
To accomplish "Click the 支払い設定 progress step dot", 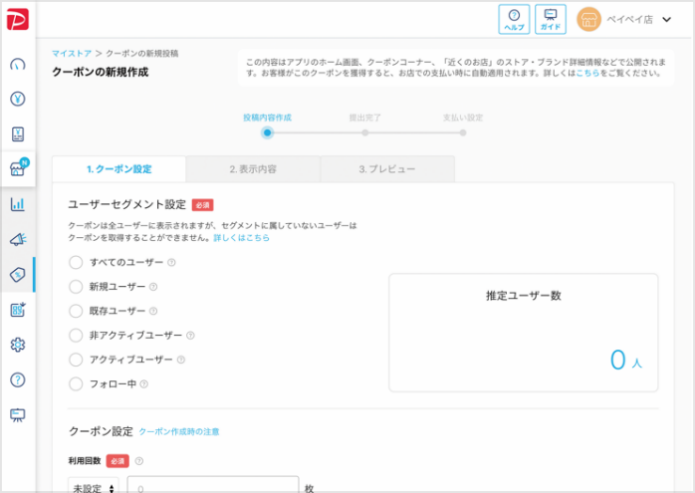I will tap(463, 133).
